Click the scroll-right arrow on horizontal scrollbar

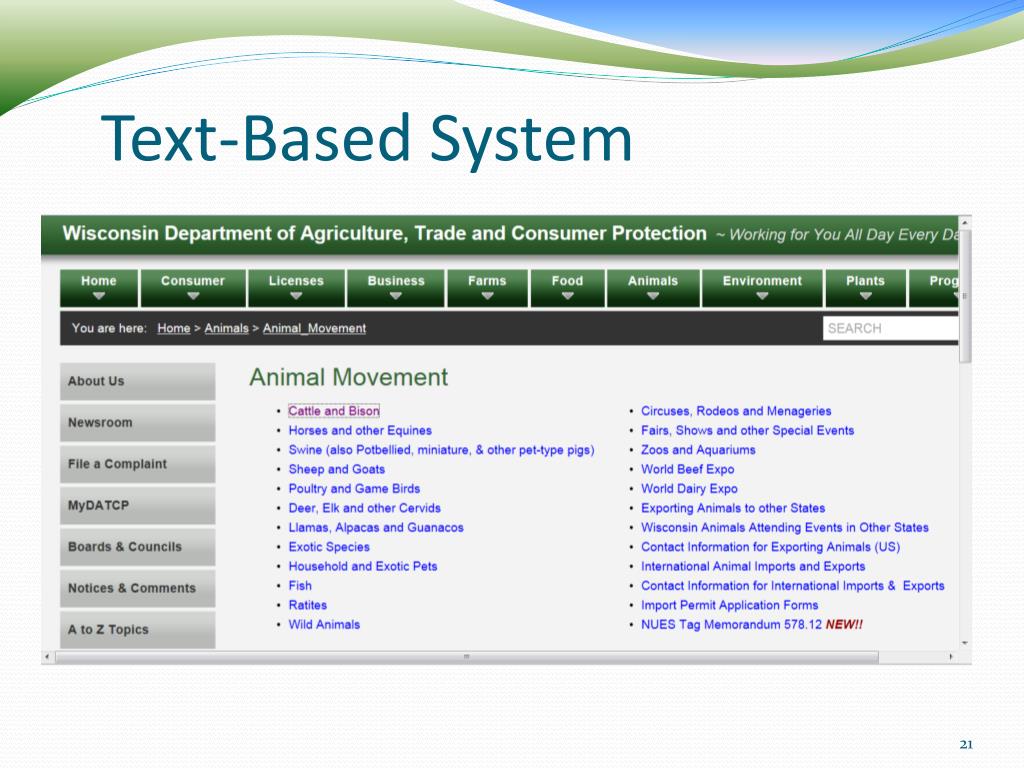coord(951,656)
